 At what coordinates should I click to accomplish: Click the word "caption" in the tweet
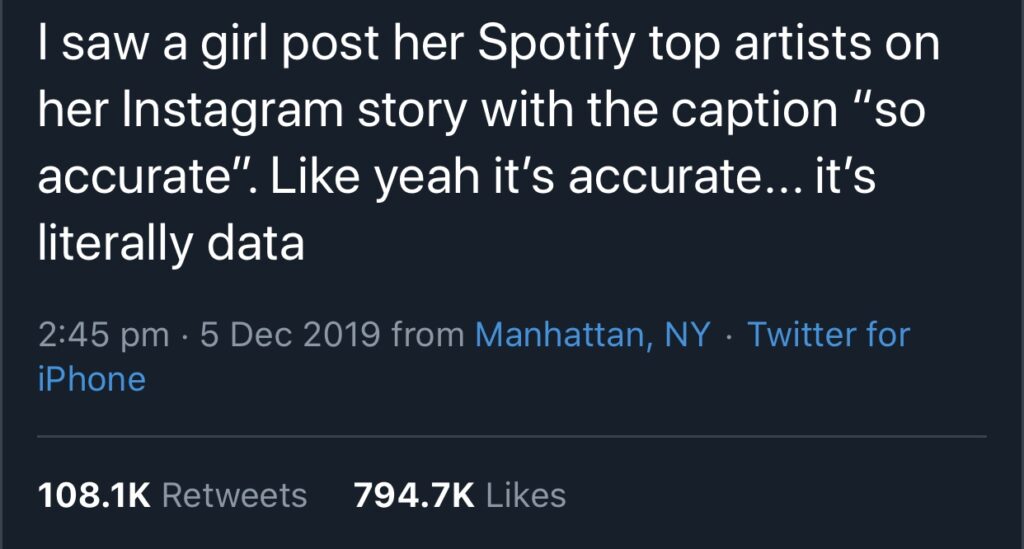(x=754, y=112)
